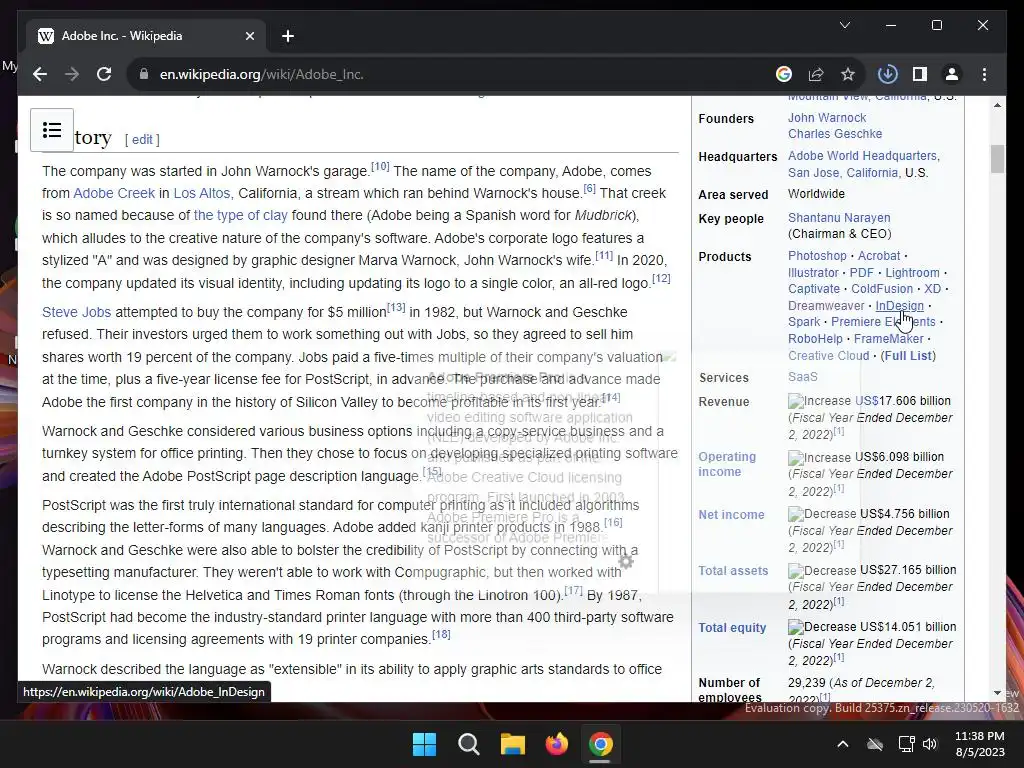View site information lock icon

[144, 74]
